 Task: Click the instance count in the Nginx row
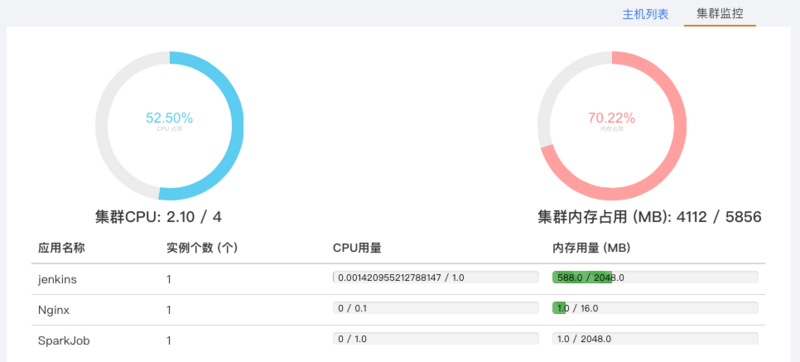[x=169, y=310]
